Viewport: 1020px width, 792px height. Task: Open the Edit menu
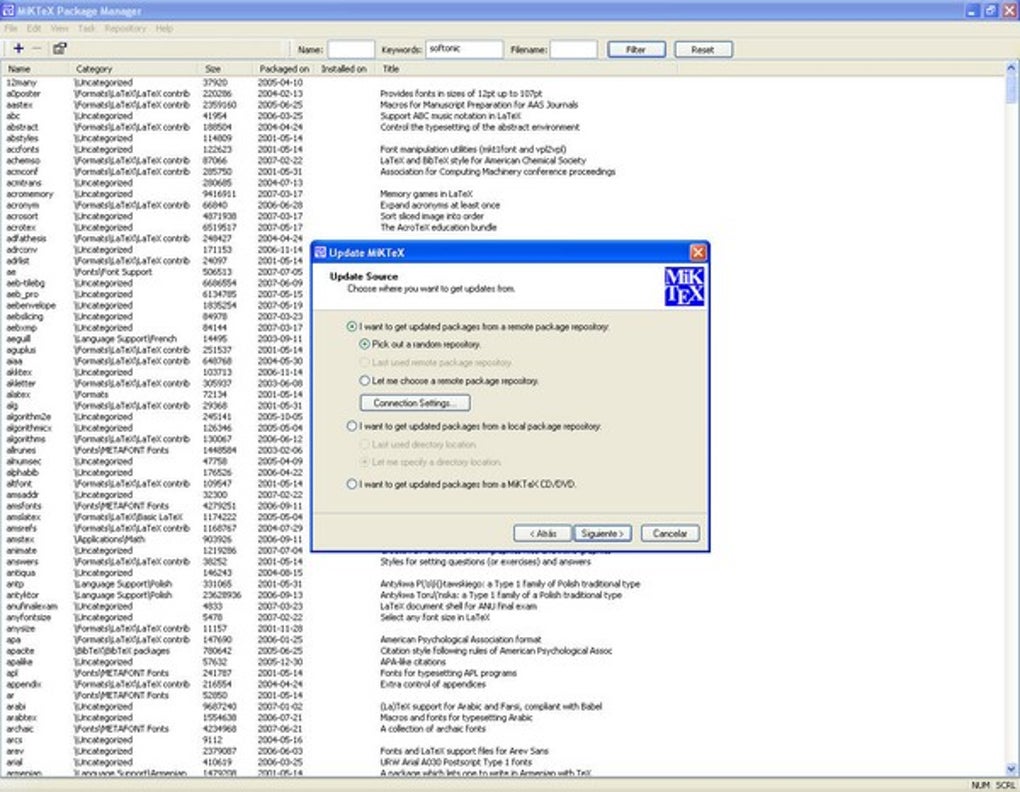coord(34,29)
